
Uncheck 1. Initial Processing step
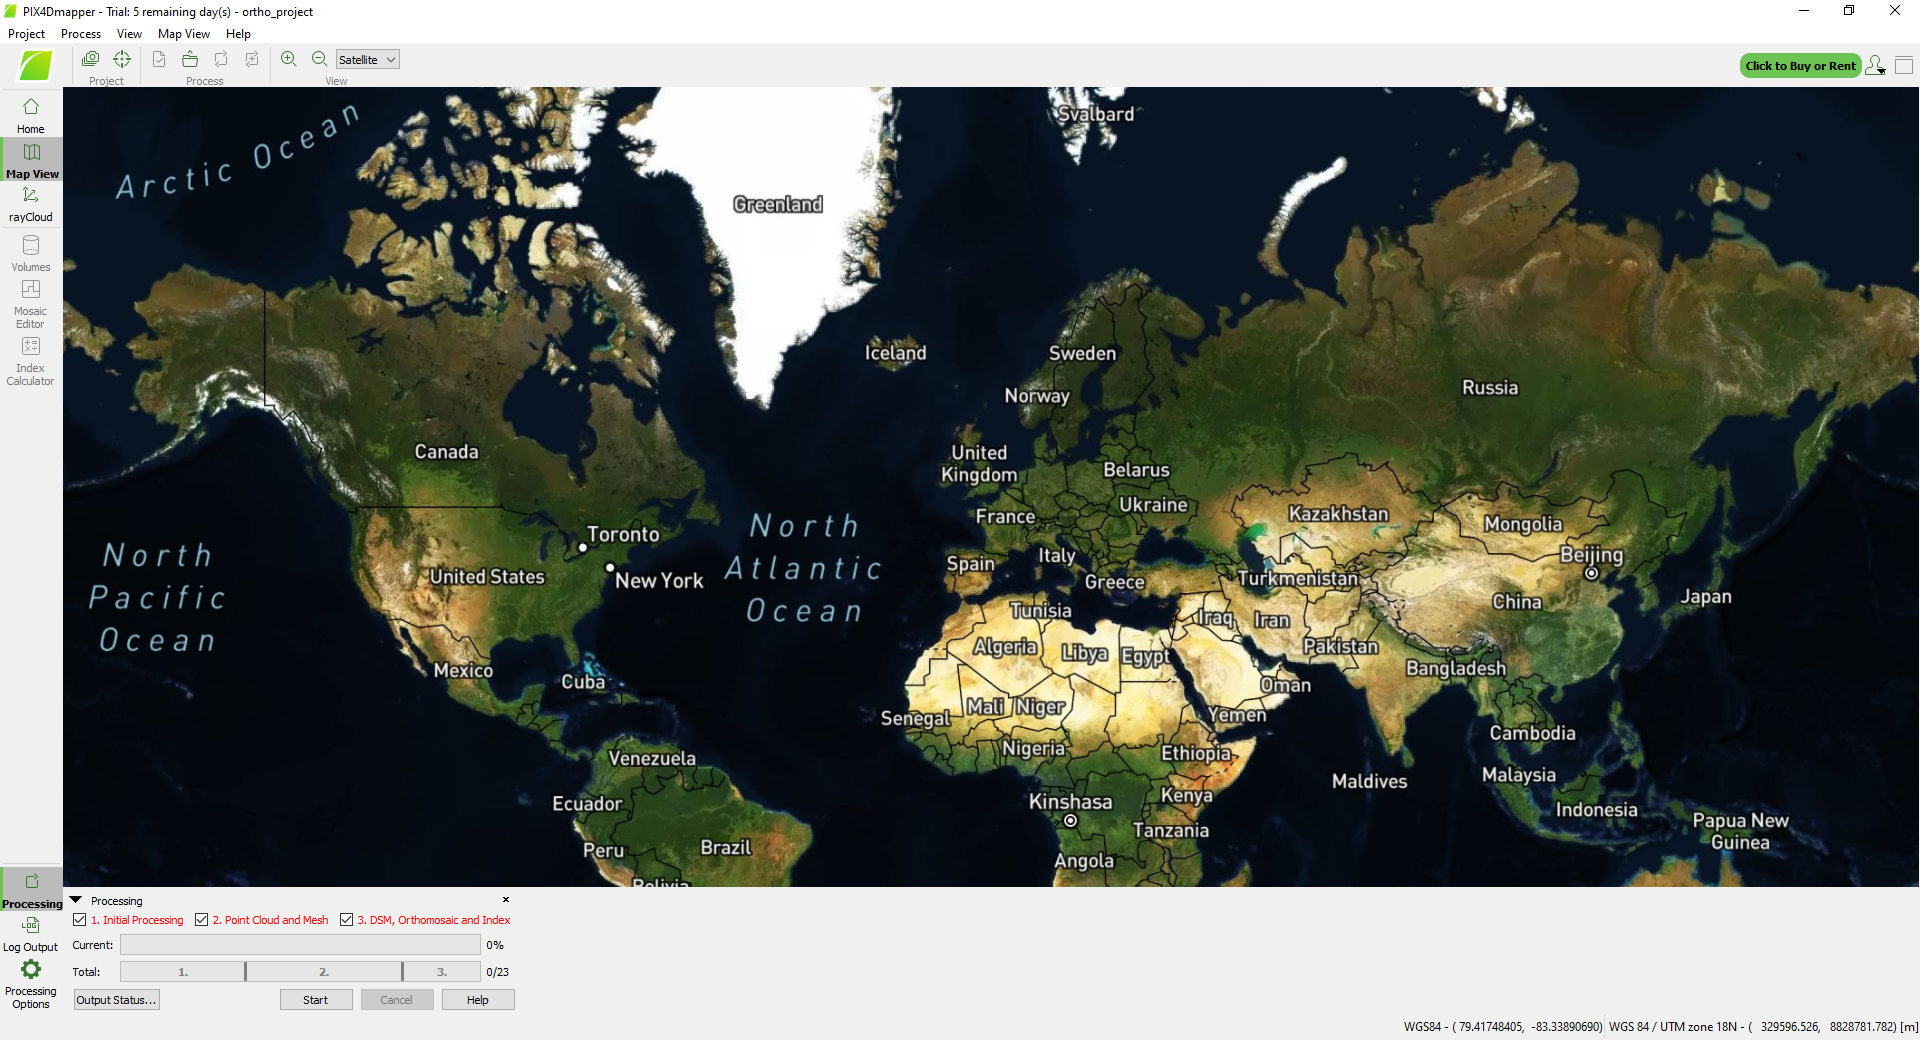coord(80,920)
